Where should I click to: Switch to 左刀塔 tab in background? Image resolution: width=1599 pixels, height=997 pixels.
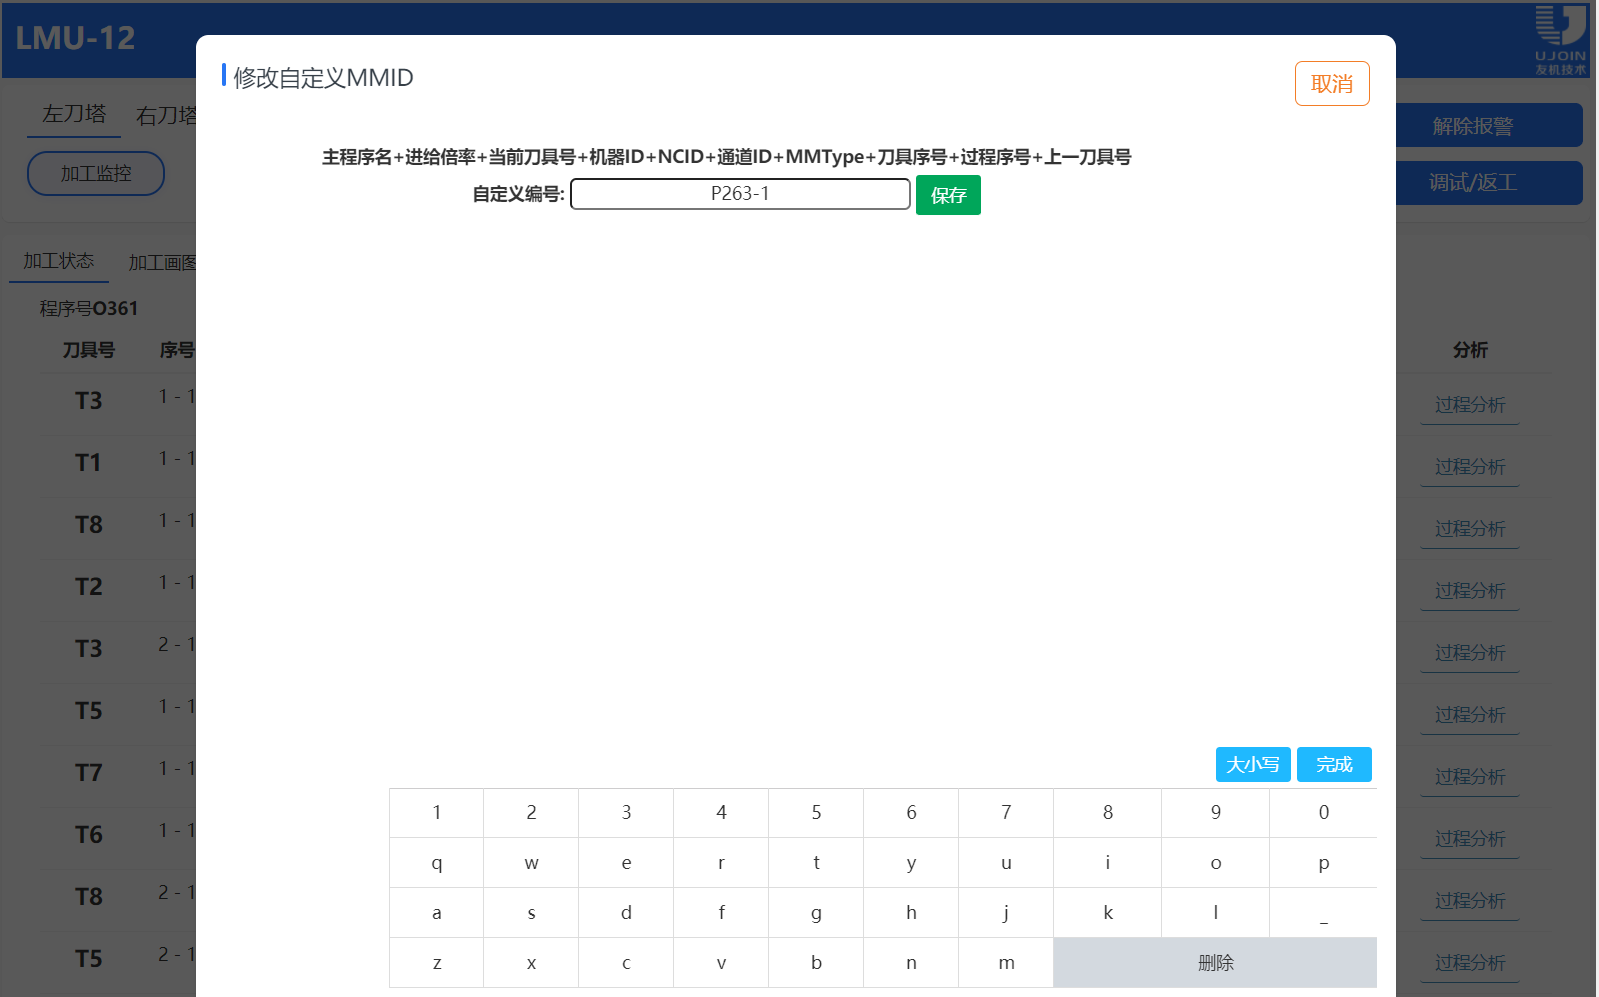[74, 114]
